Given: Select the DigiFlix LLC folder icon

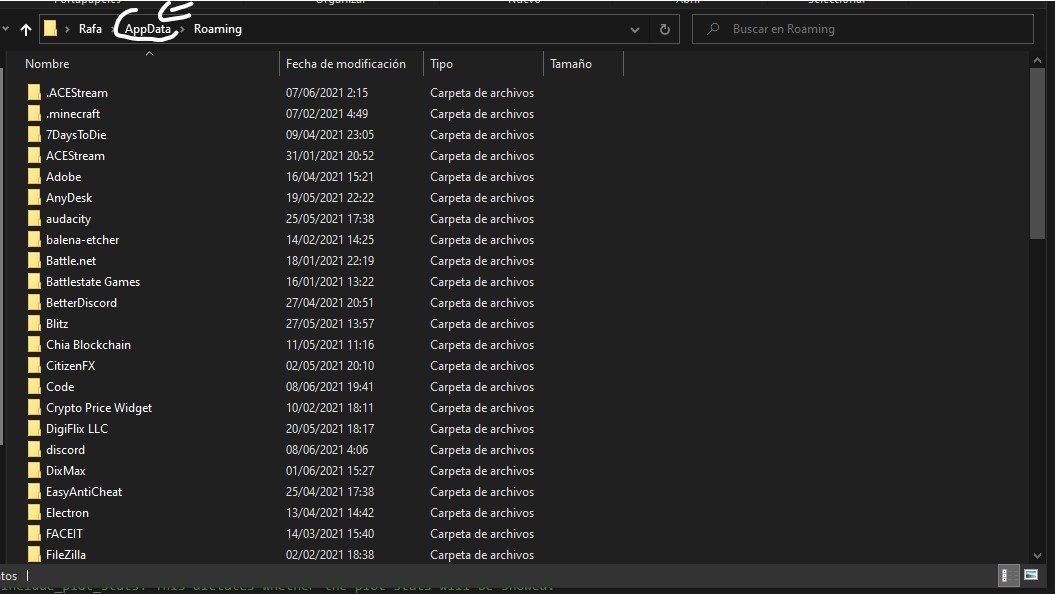Looking at the screenshot, I should [x=34, y=429].
